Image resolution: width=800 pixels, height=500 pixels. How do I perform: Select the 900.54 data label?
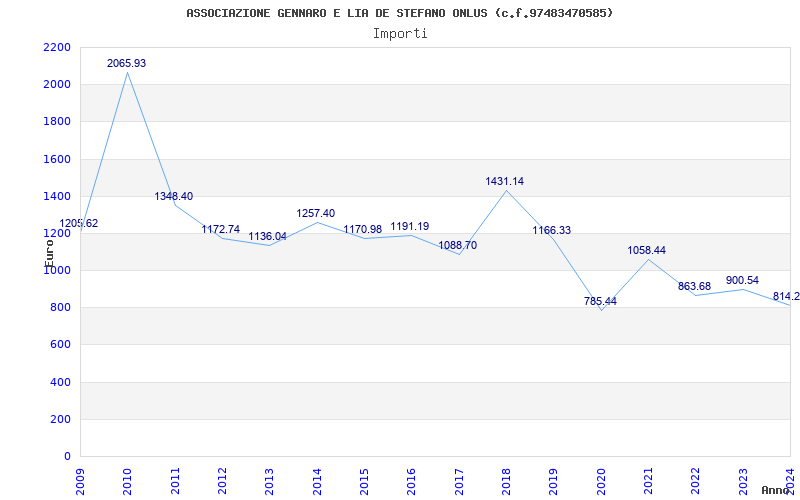point(742,281)
